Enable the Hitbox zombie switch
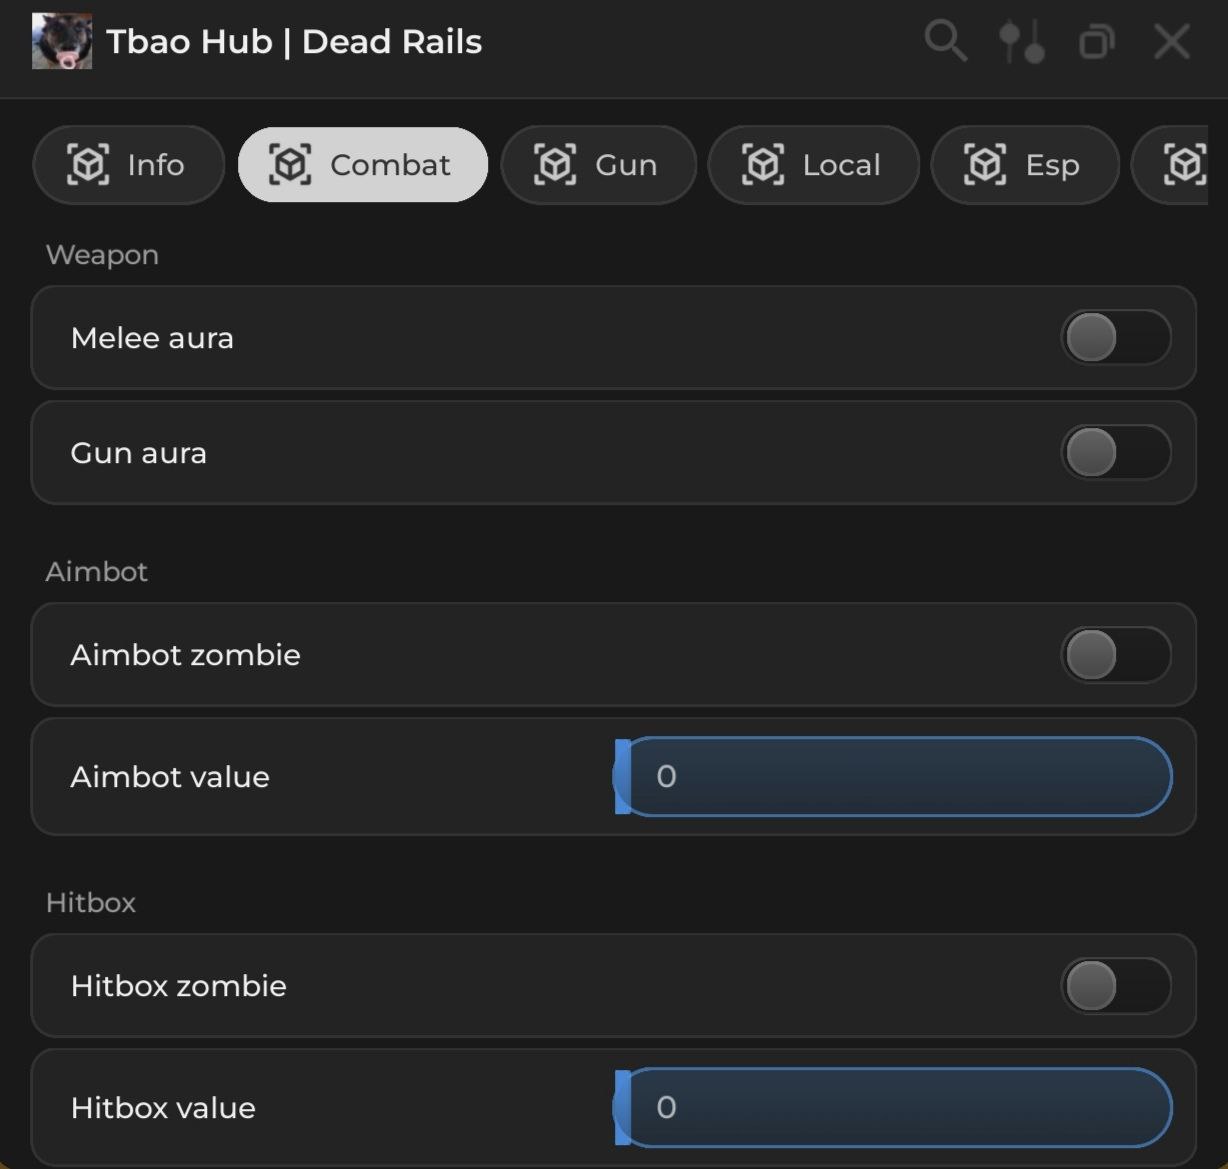The image size is (1228, 1169). pos(1115,986)
